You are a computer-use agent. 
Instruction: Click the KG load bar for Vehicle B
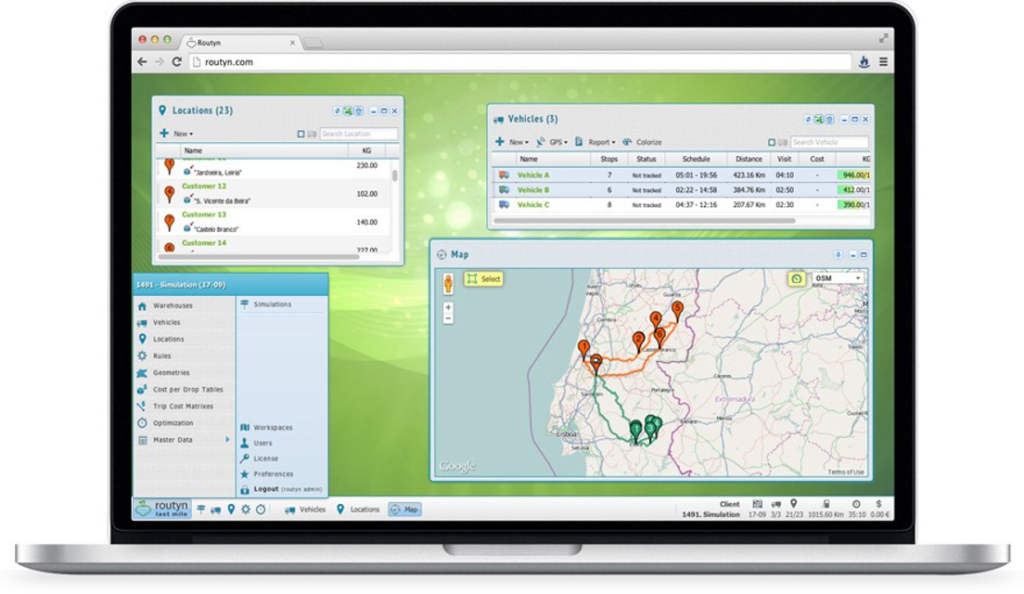pos(854,190)
